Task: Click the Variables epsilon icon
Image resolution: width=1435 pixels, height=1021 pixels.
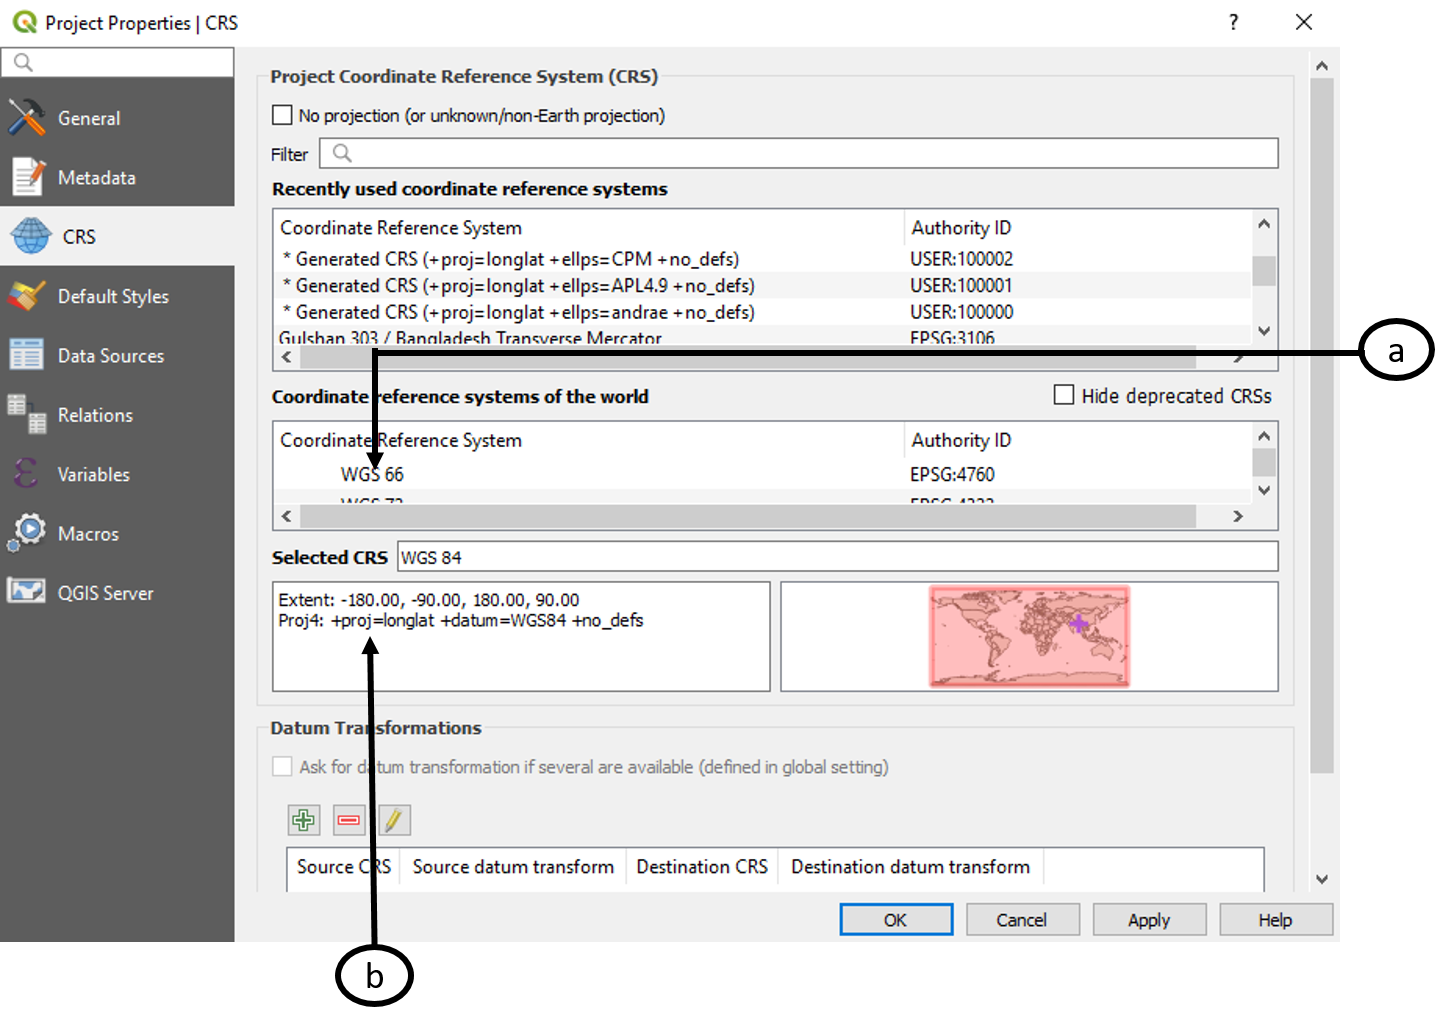Action: pyautogui.click(x=27, y=473)
